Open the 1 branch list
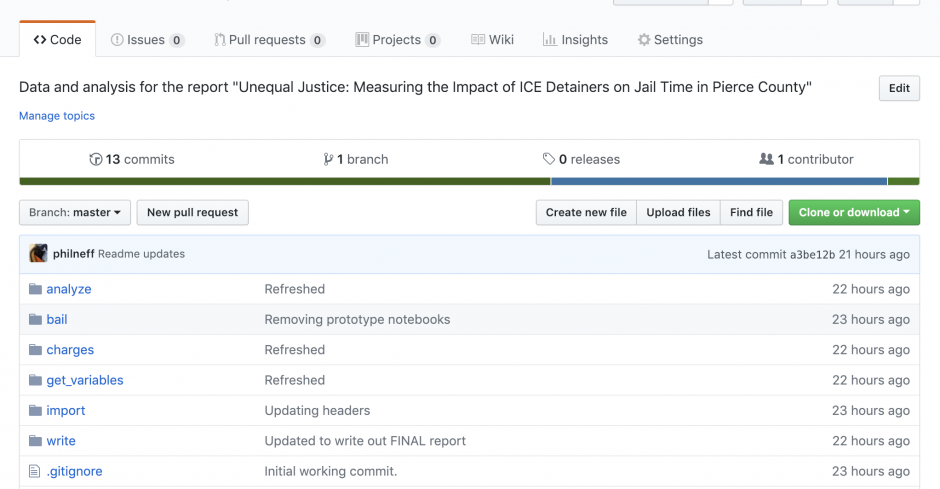The width and height of the screenshot is (940, 489). tap(355, 159)
